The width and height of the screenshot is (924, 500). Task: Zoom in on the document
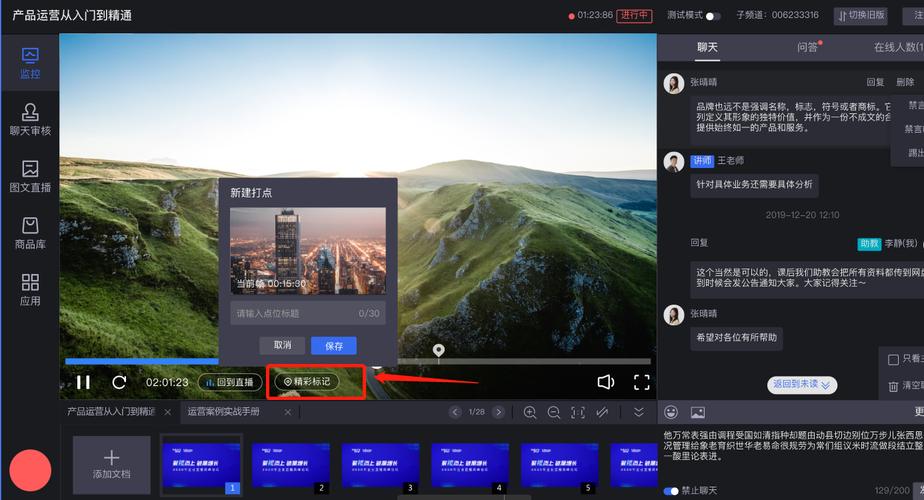(530, 412)
